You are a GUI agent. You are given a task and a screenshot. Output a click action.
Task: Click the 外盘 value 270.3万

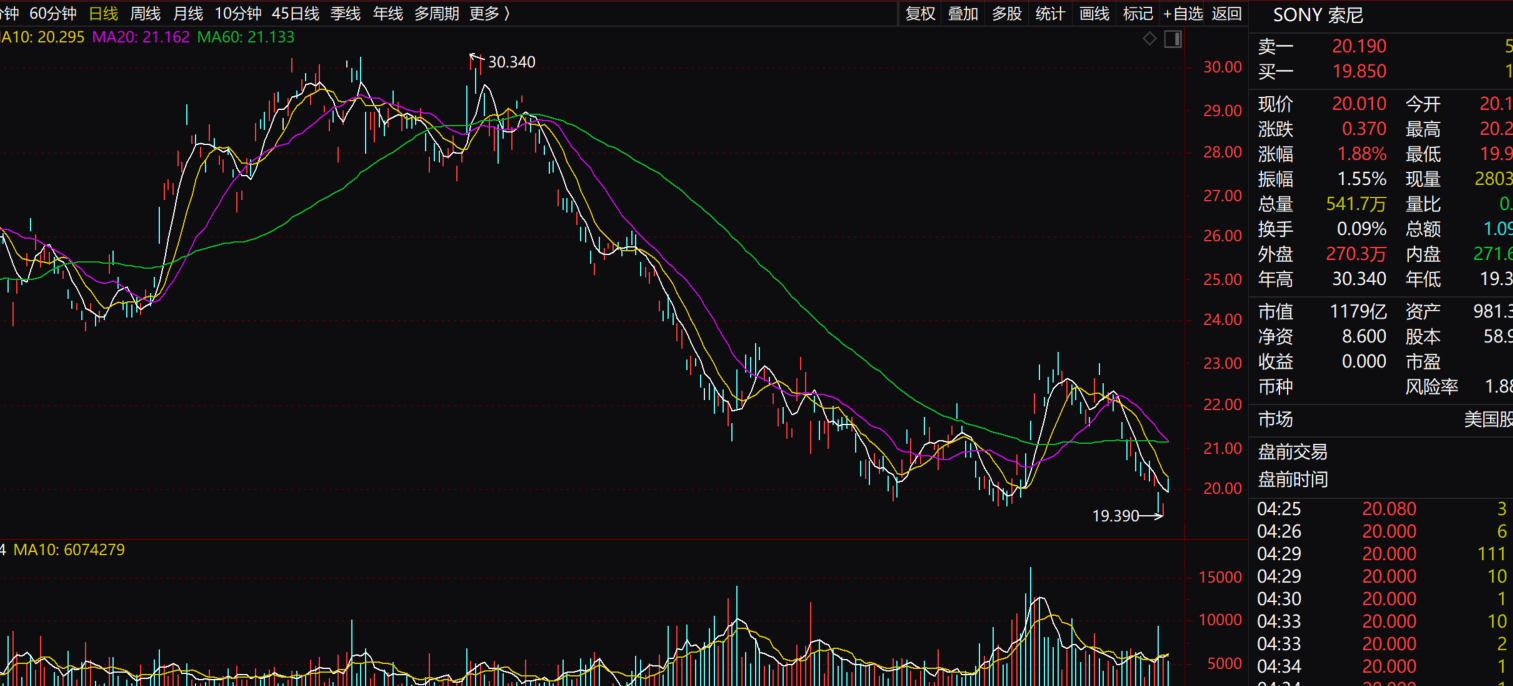(x=1357, y=254)
